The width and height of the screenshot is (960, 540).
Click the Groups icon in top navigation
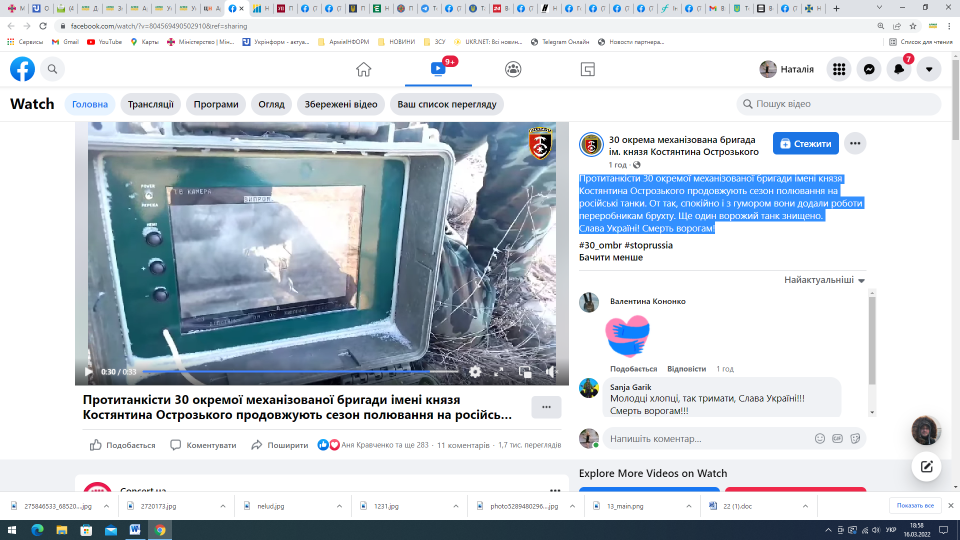tap(513, 69)
